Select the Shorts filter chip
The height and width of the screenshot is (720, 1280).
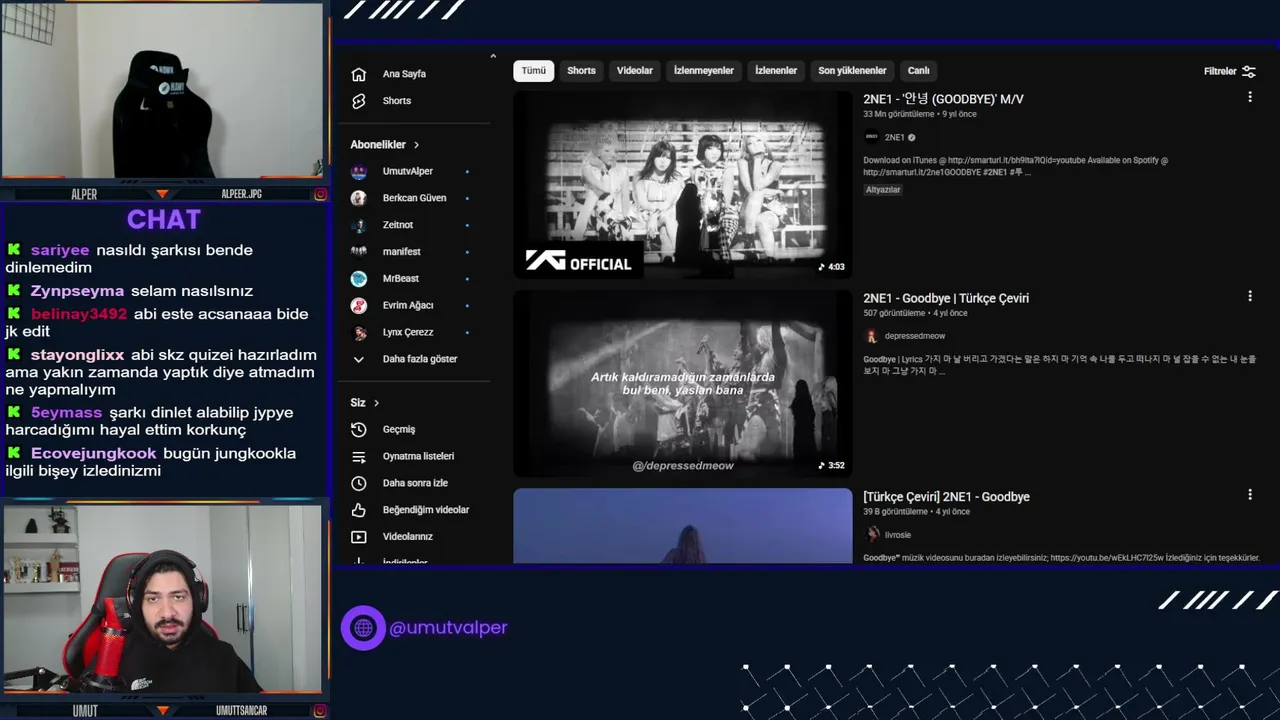[x=581, y=71]
